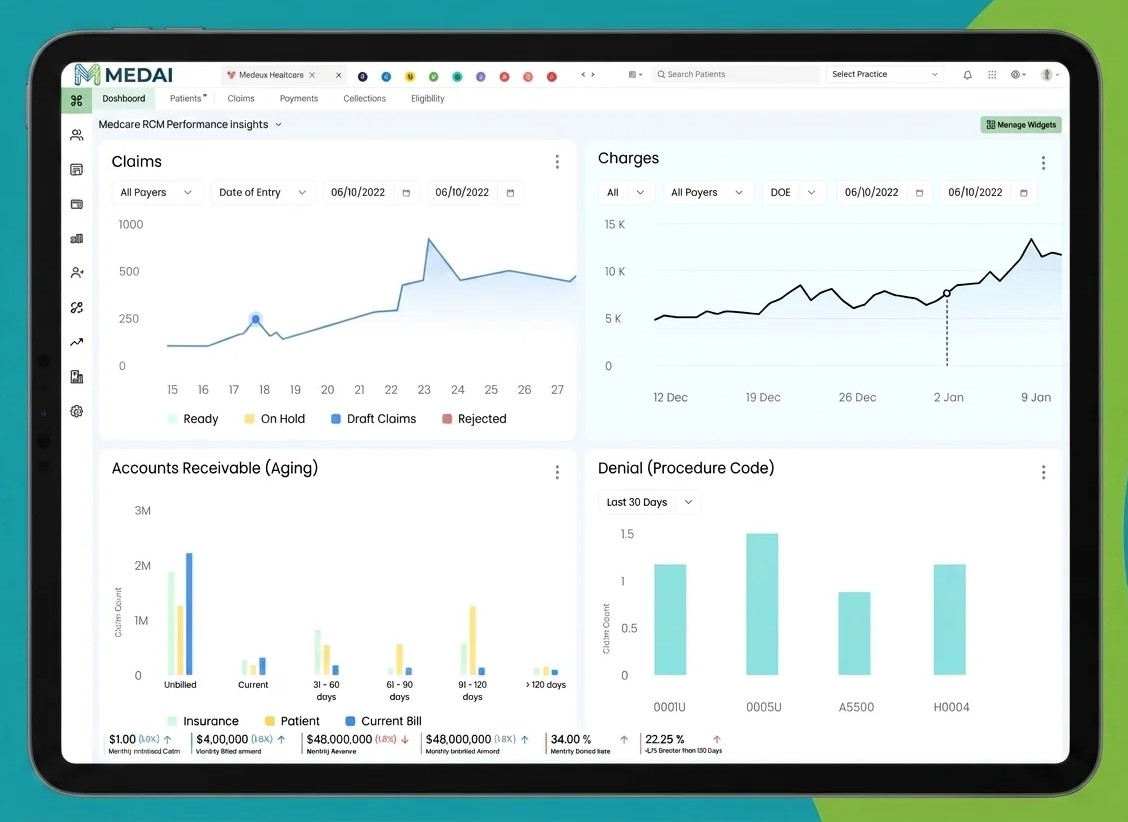Click Charges start date field 06/10/2022

pos(884,193)
